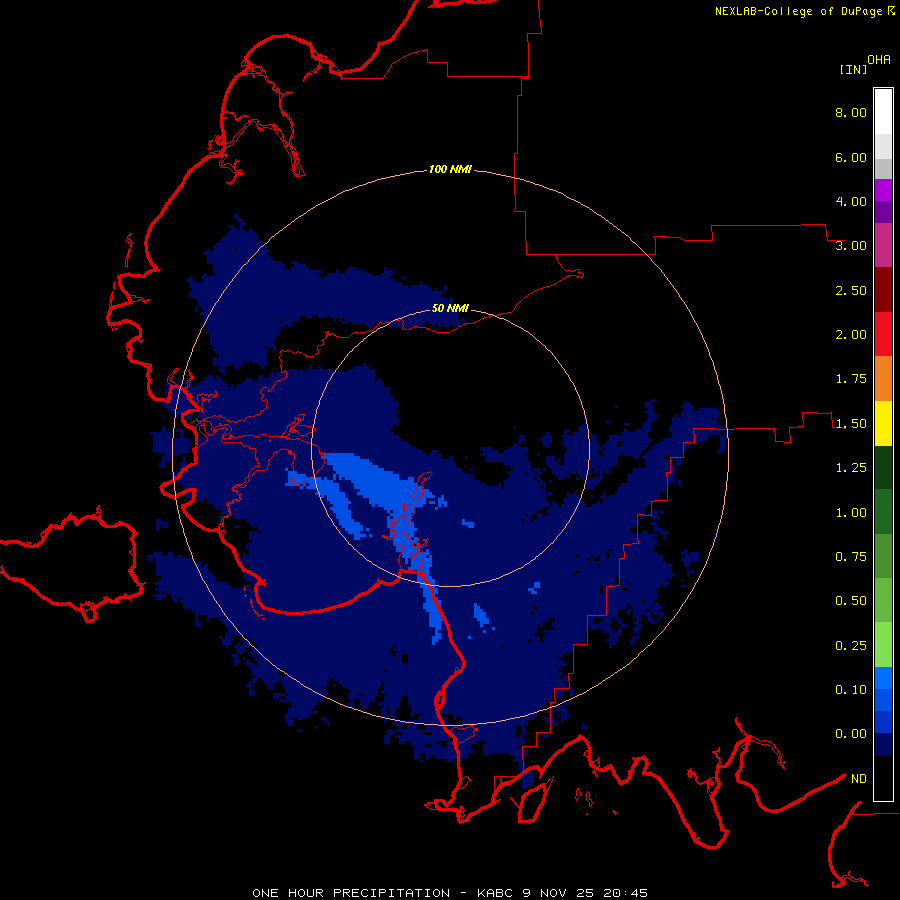Image resolution: width=900 pixels, height=900 pixels.
Task: Click the 100 NMI range ring label
Action: coord(450,169)
